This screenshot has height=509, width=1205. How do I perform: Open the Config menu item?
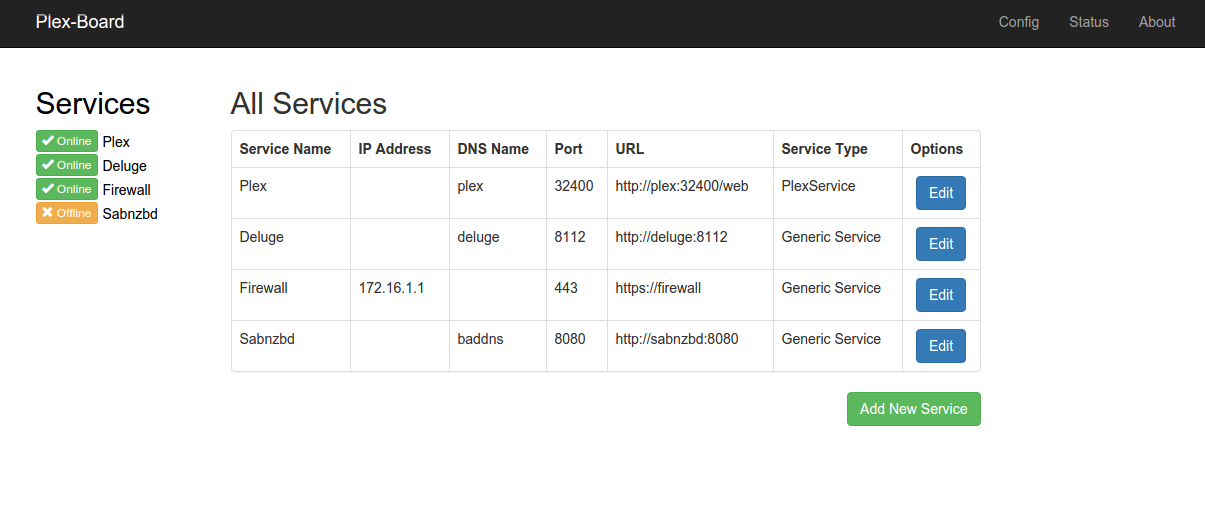(x=1019, y=22)
